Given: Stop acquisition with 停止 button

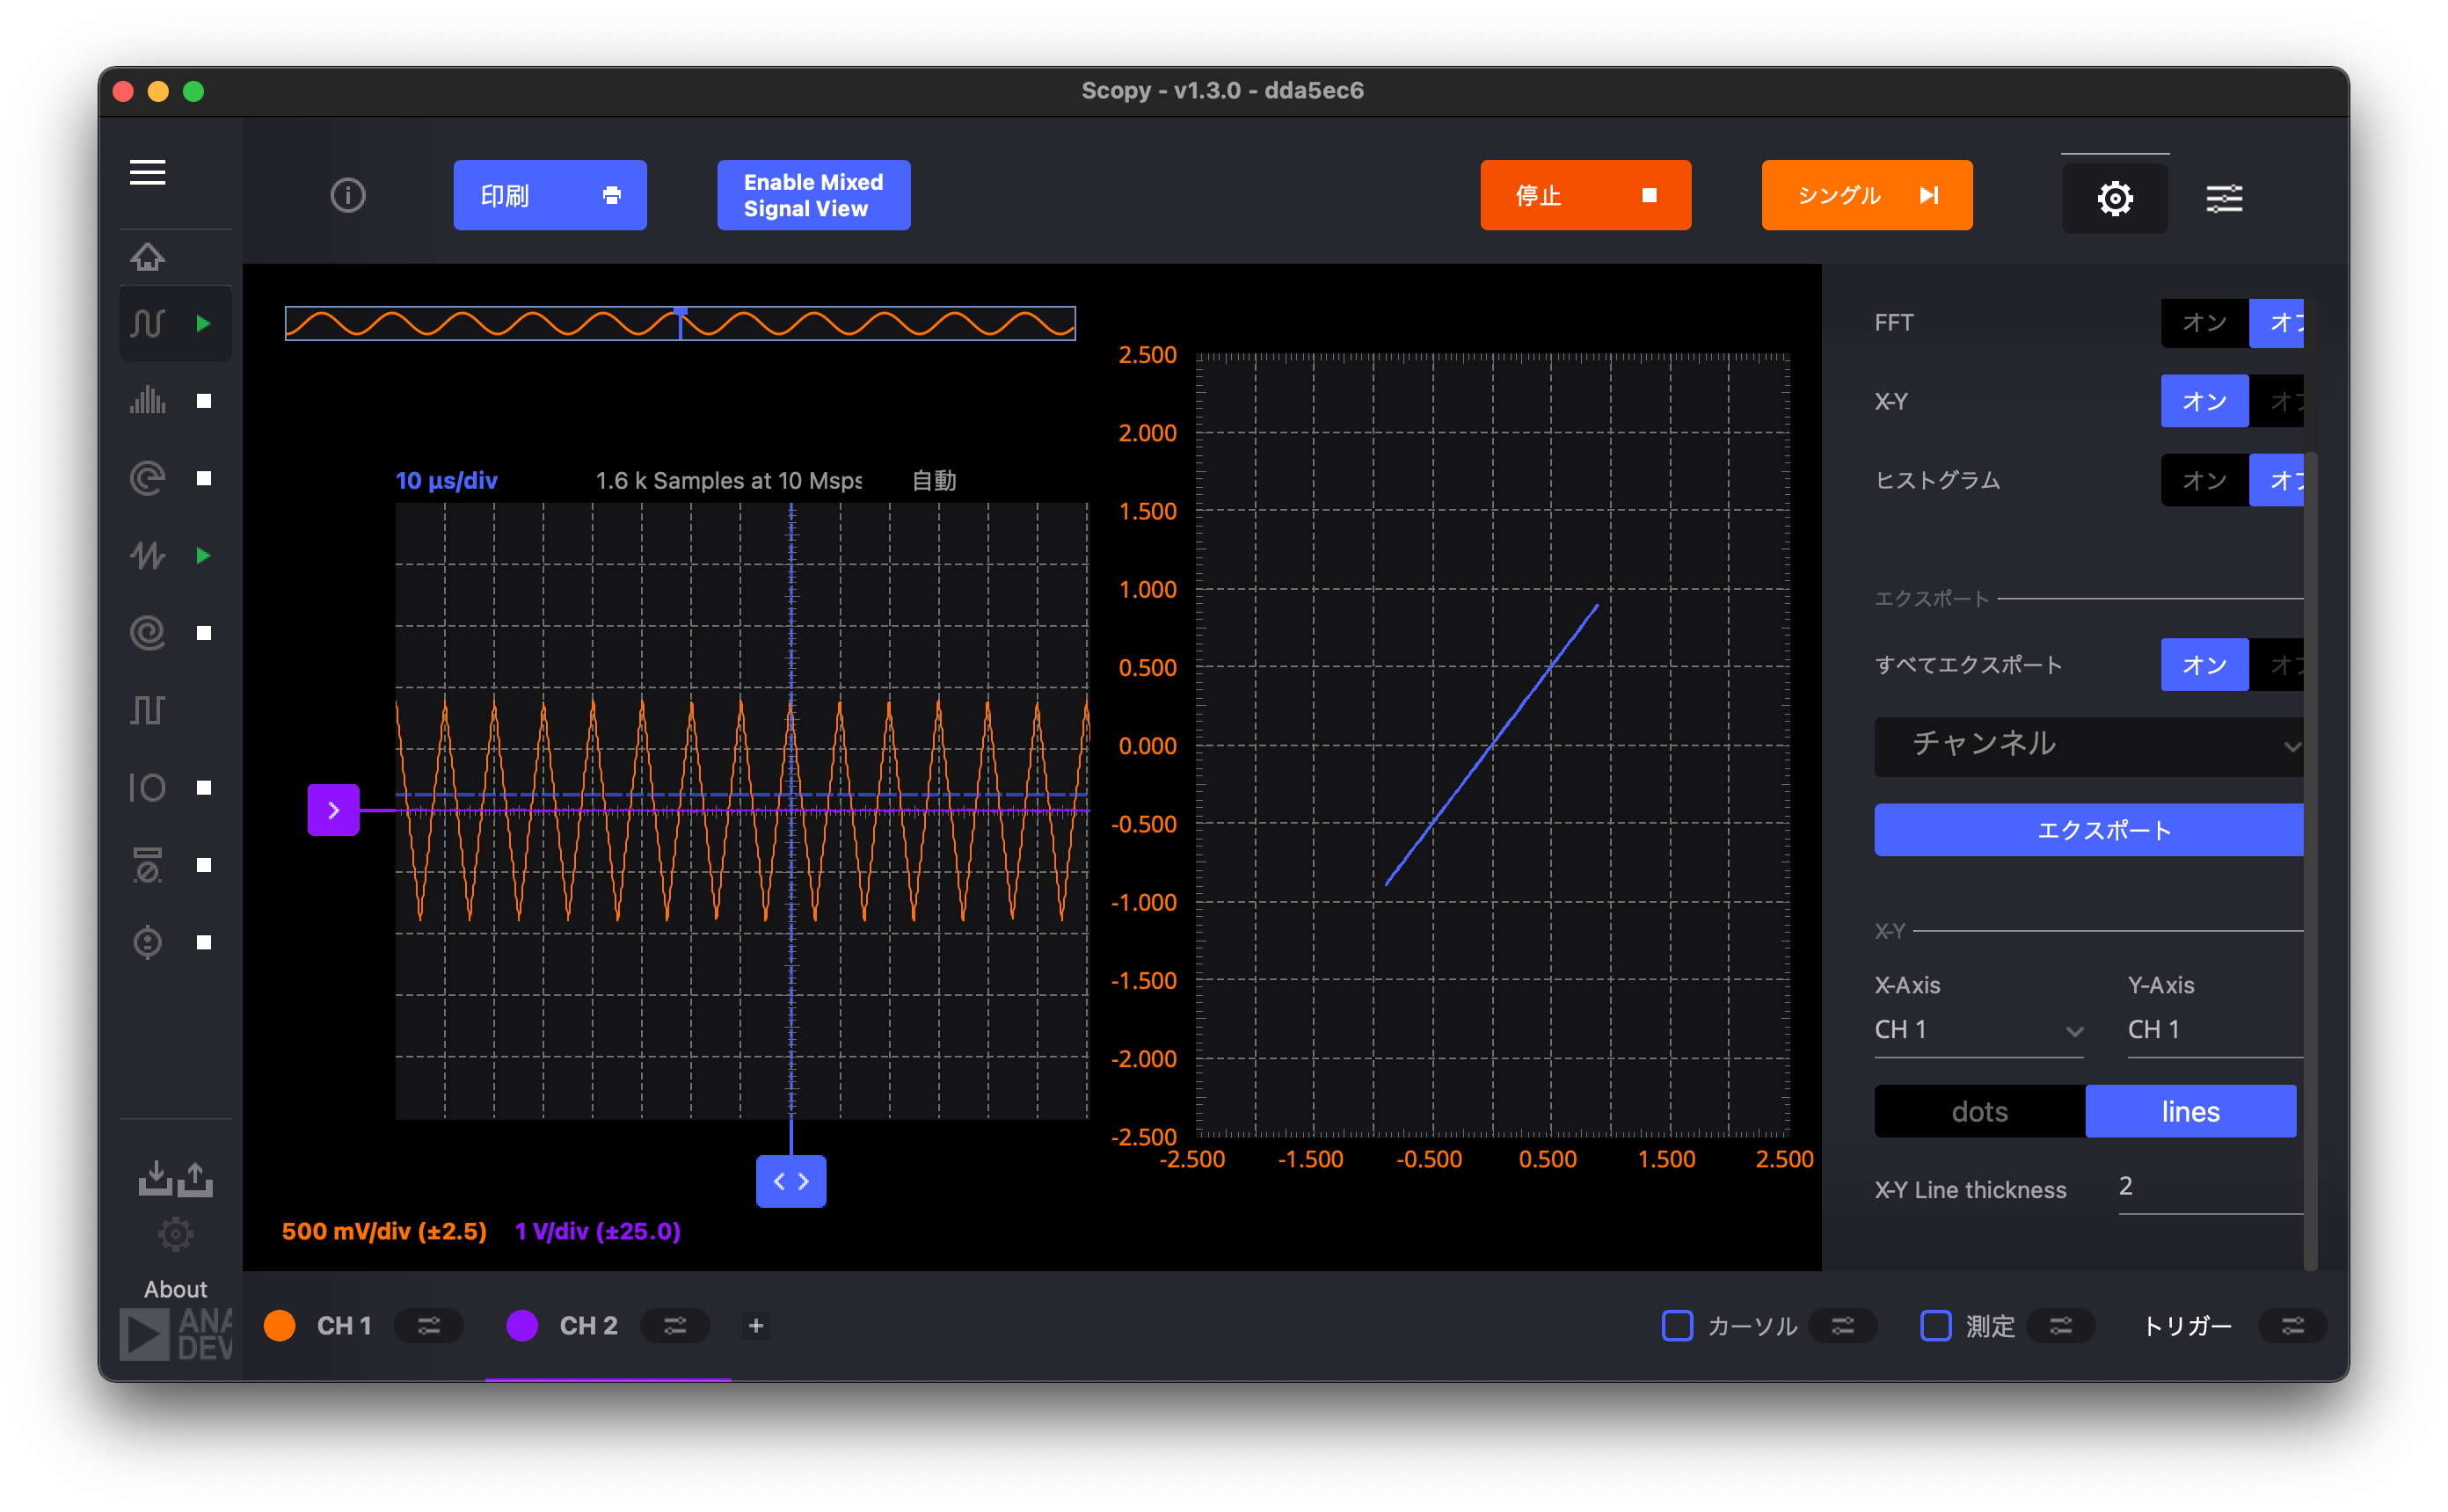Looking at the screenshot, I should coord(1585,195).
